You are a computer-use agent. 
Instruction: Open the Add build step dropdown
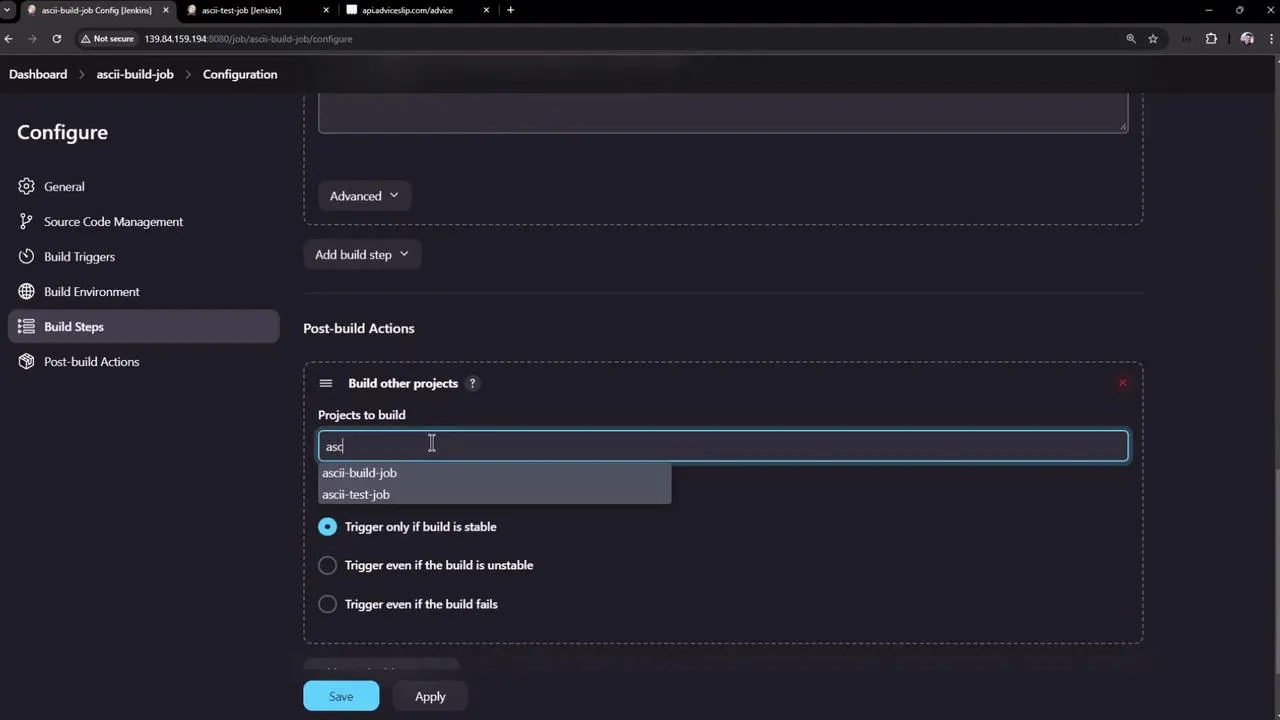click(x=361, y=254)
